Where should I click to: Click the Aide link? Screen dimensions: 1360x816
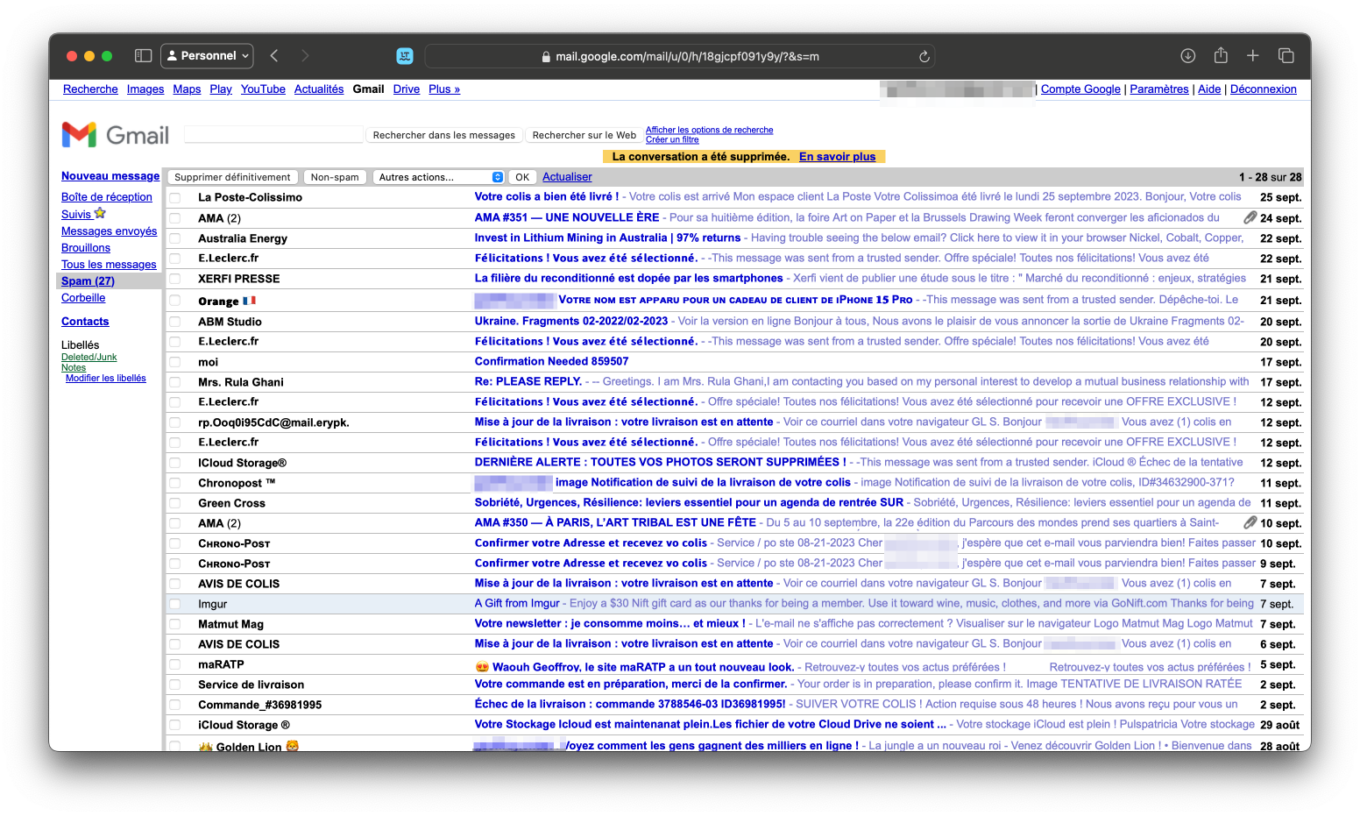pyautogui.click(x=1209, y=89)
